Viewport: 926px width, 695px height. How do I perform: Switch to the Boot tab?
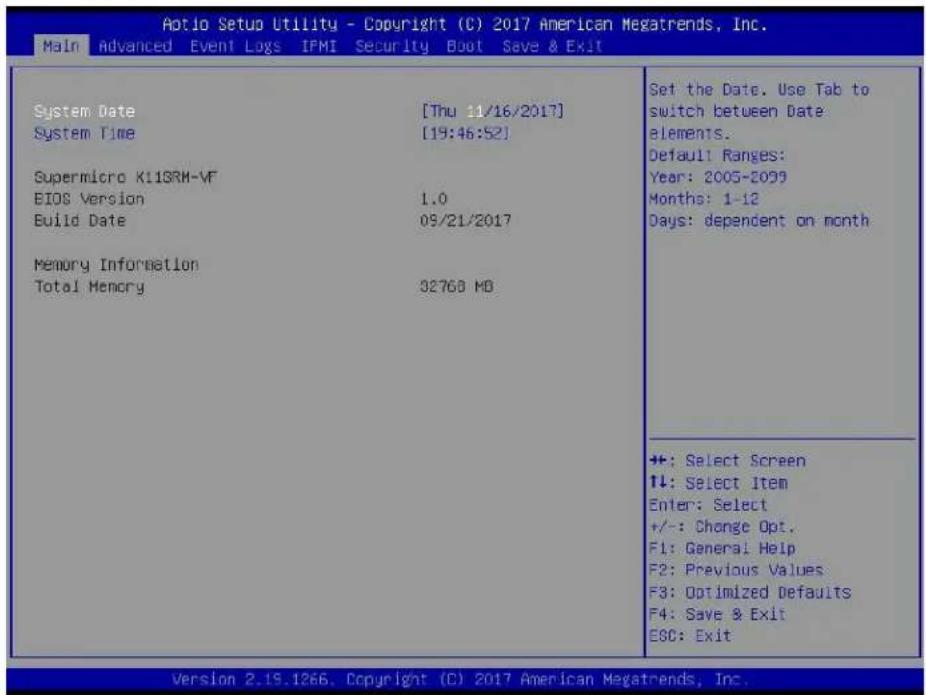click(x=465, y=46)
